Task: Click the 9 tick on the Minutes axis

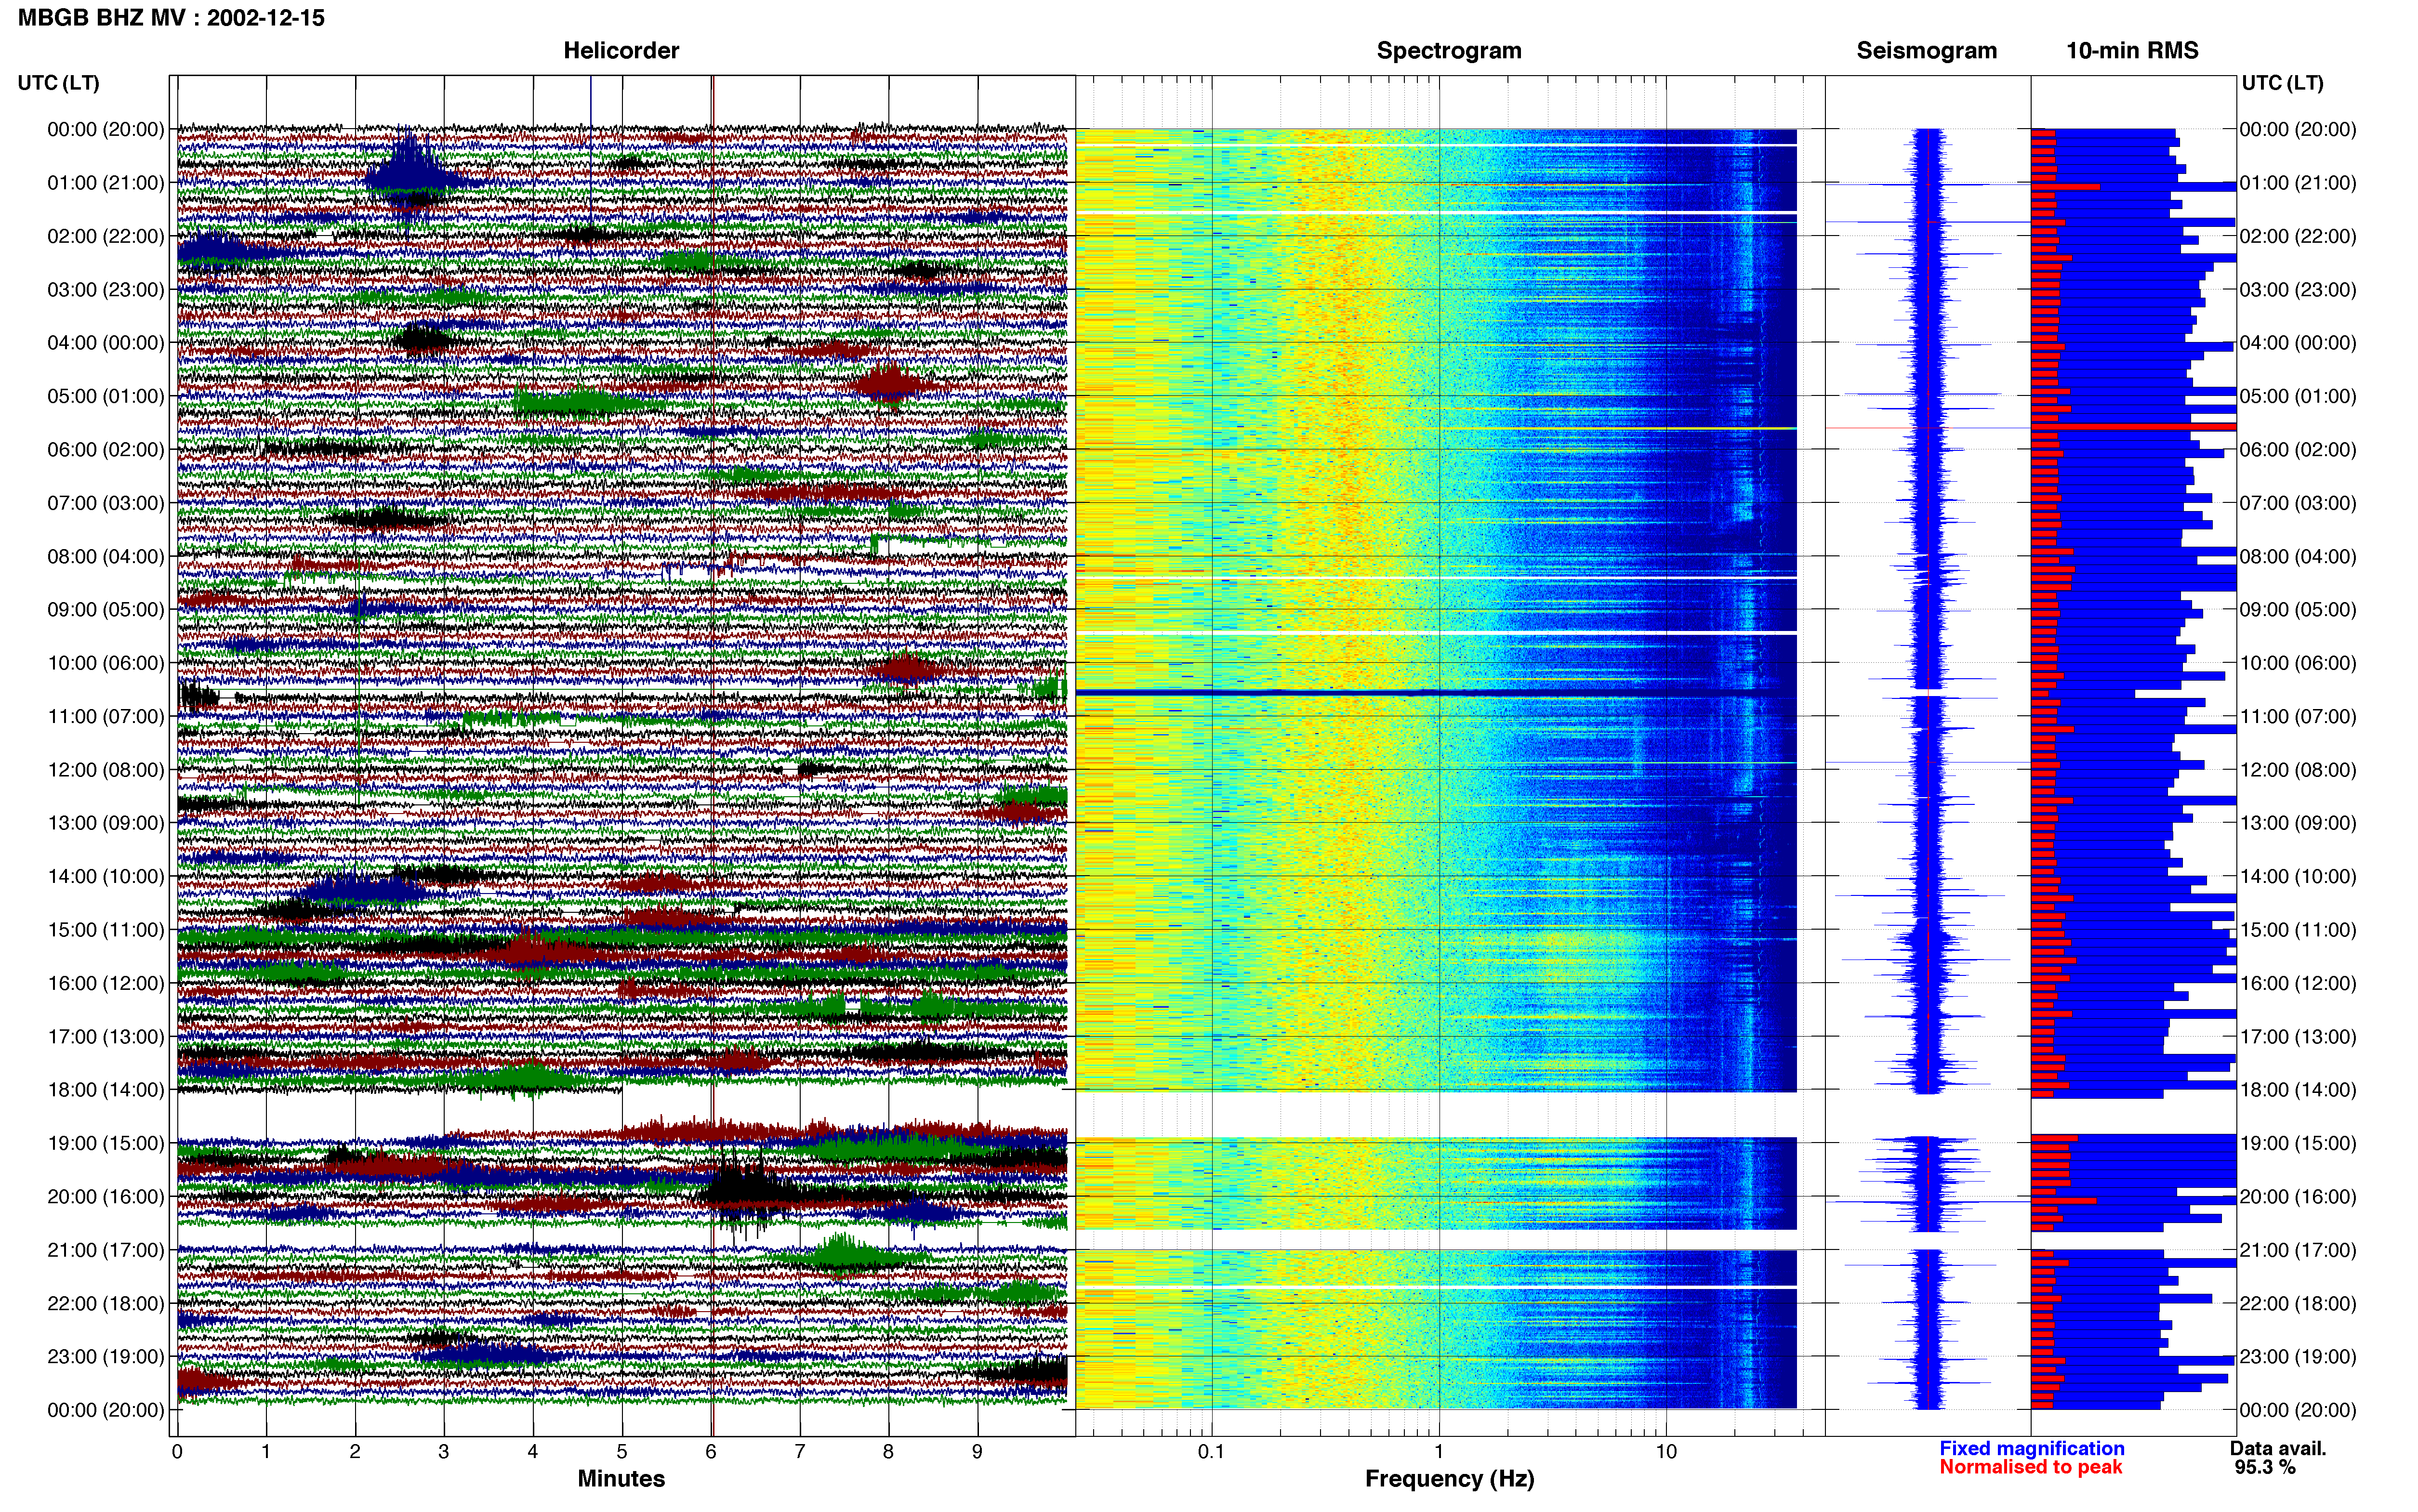Action: tap(977, 1452)
